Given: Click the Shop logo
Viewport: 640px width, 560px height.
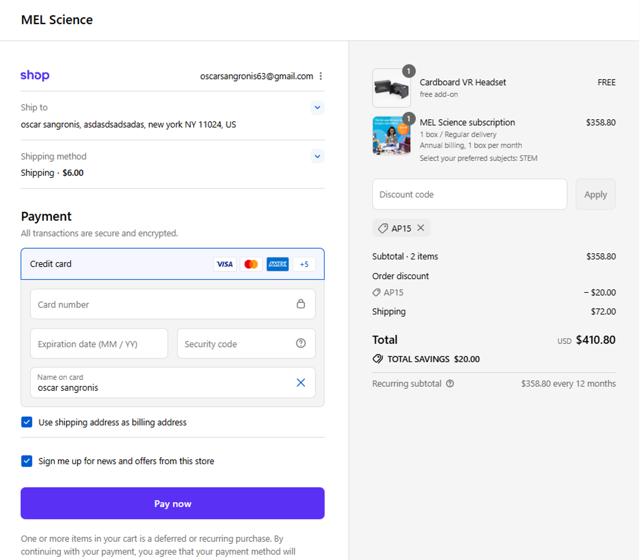Looking at the screenshot, I should pyautogui.click(x=35, y=76).
